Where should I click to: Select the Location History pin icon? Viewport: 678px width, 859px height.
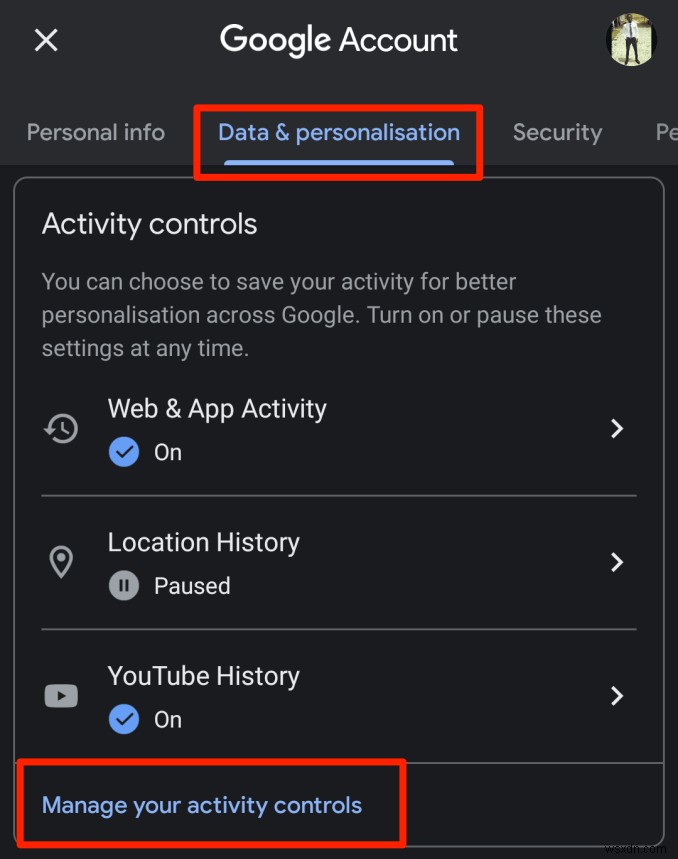click(x=61, y=562)
